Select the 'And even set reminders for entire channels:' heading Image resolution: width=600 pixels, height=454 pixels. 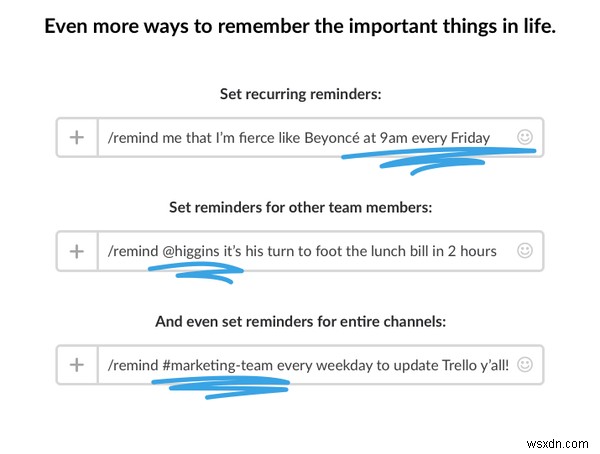[301, 322]
